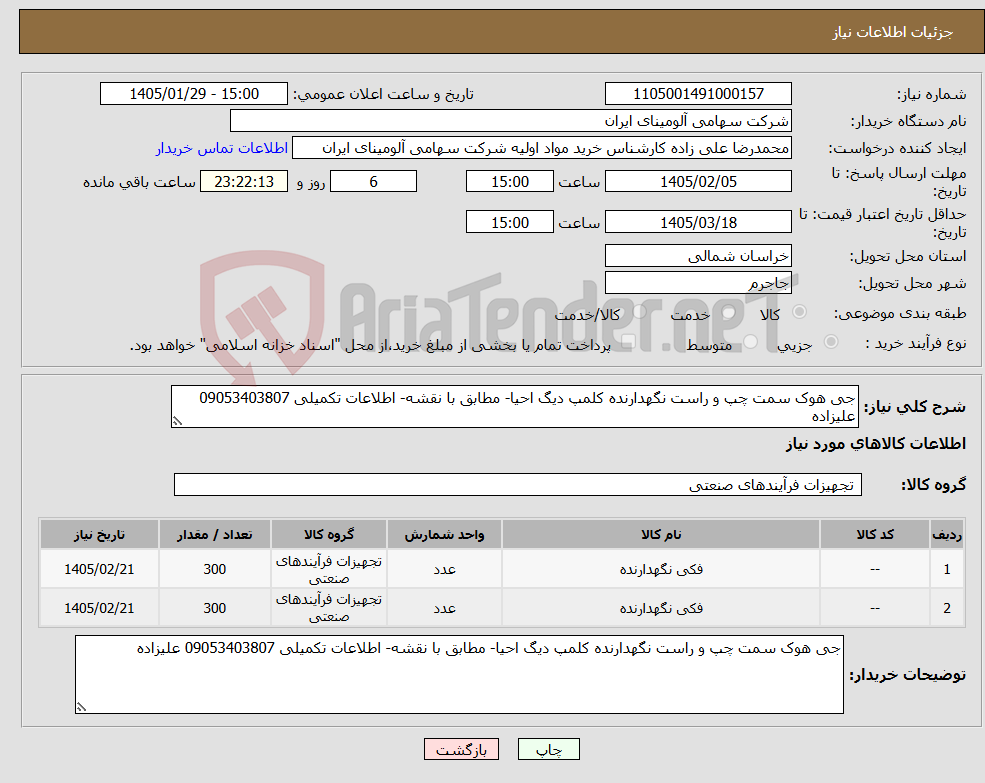Click the need number field 1105001491000157

[698, 94]
